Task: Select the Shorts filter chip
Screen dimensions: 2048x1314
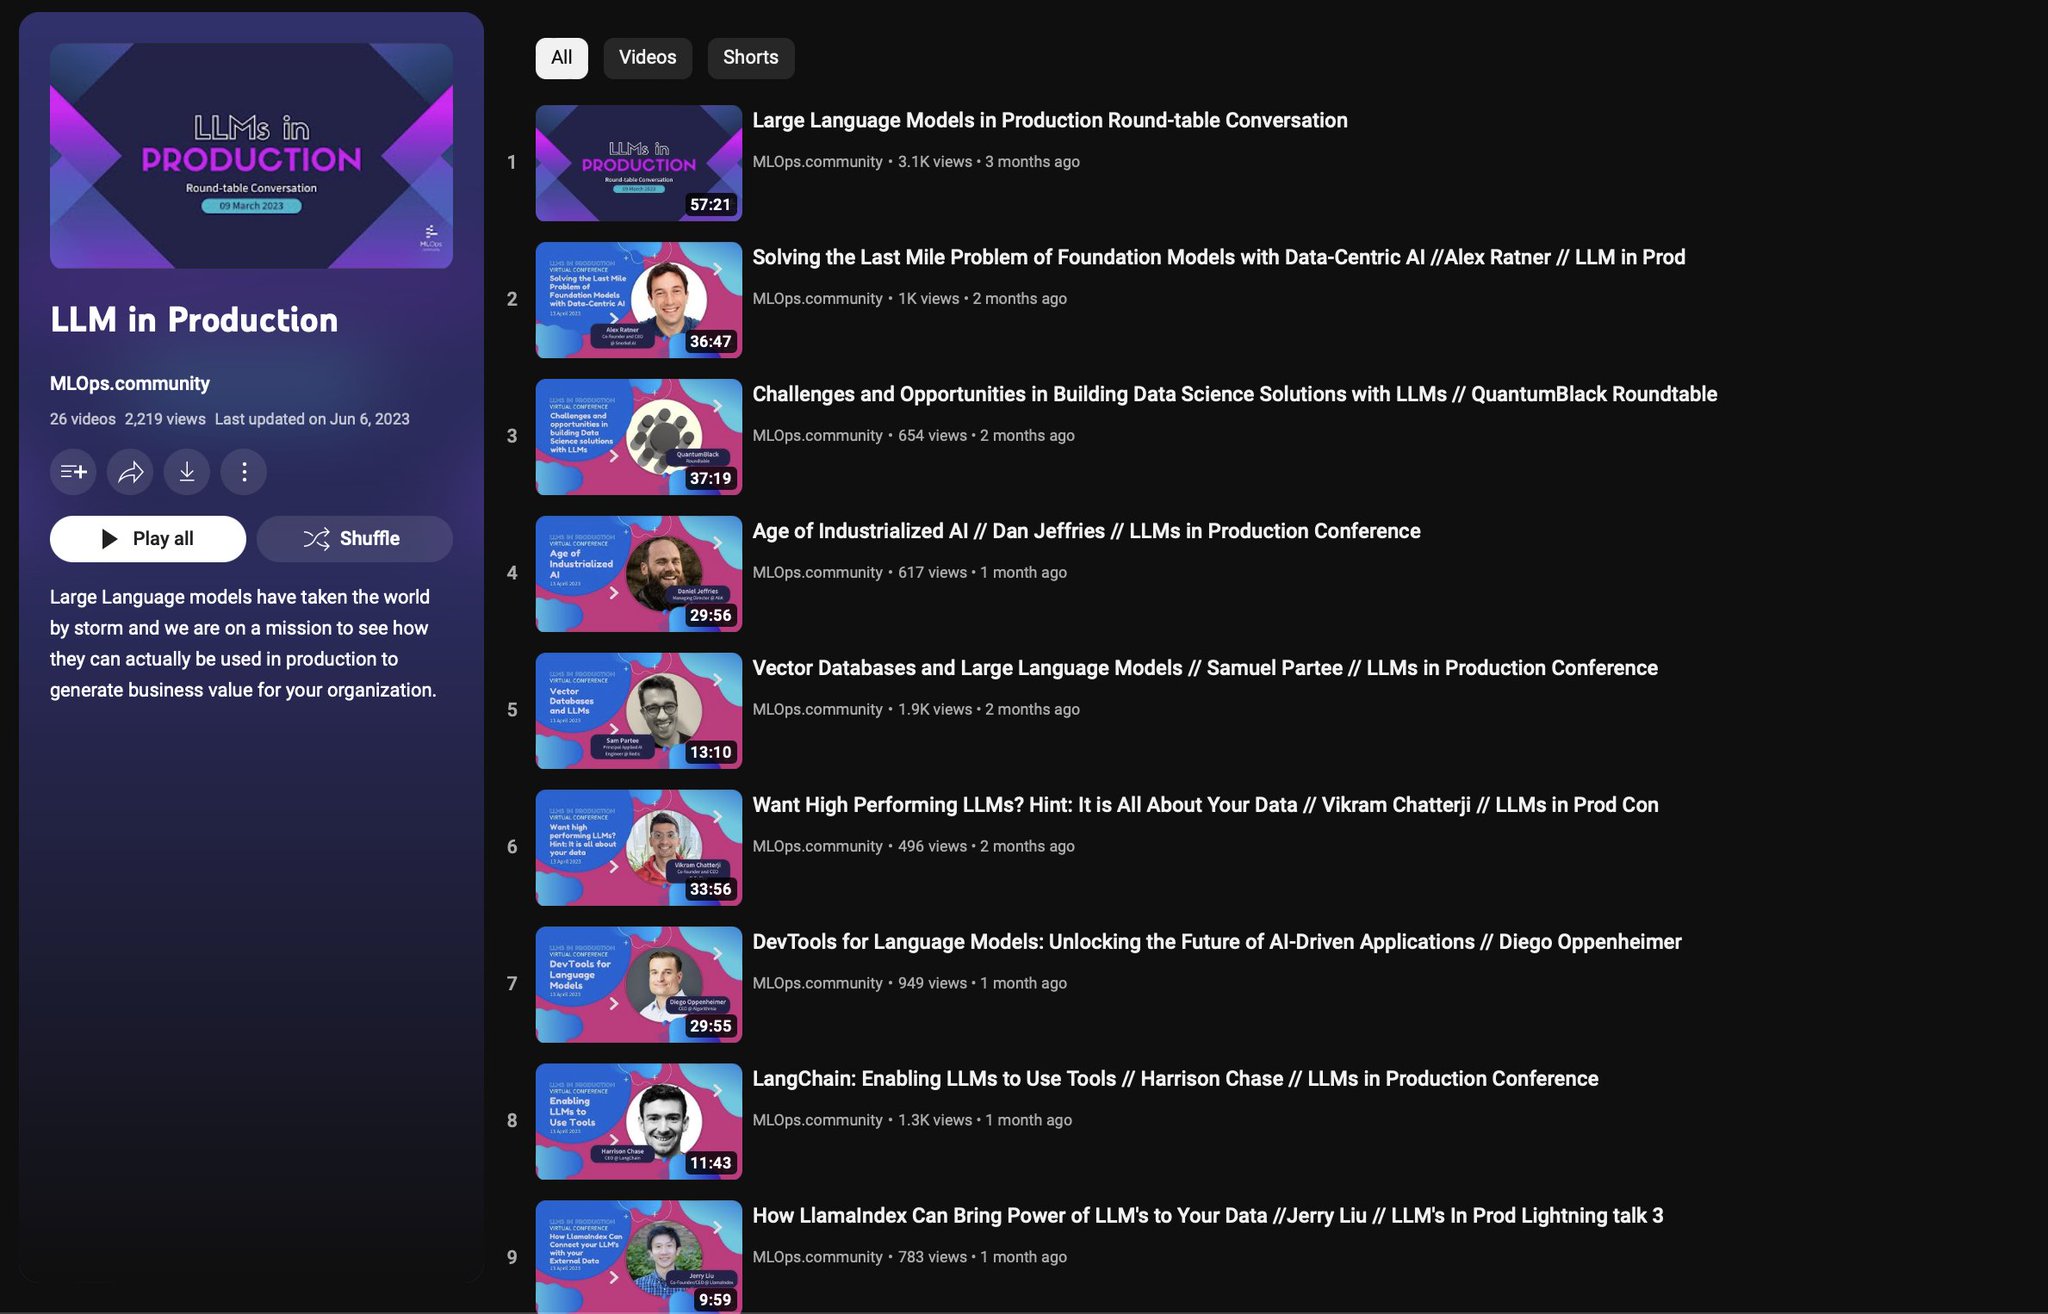Action: pyautogui.click(x=751, y=58)
